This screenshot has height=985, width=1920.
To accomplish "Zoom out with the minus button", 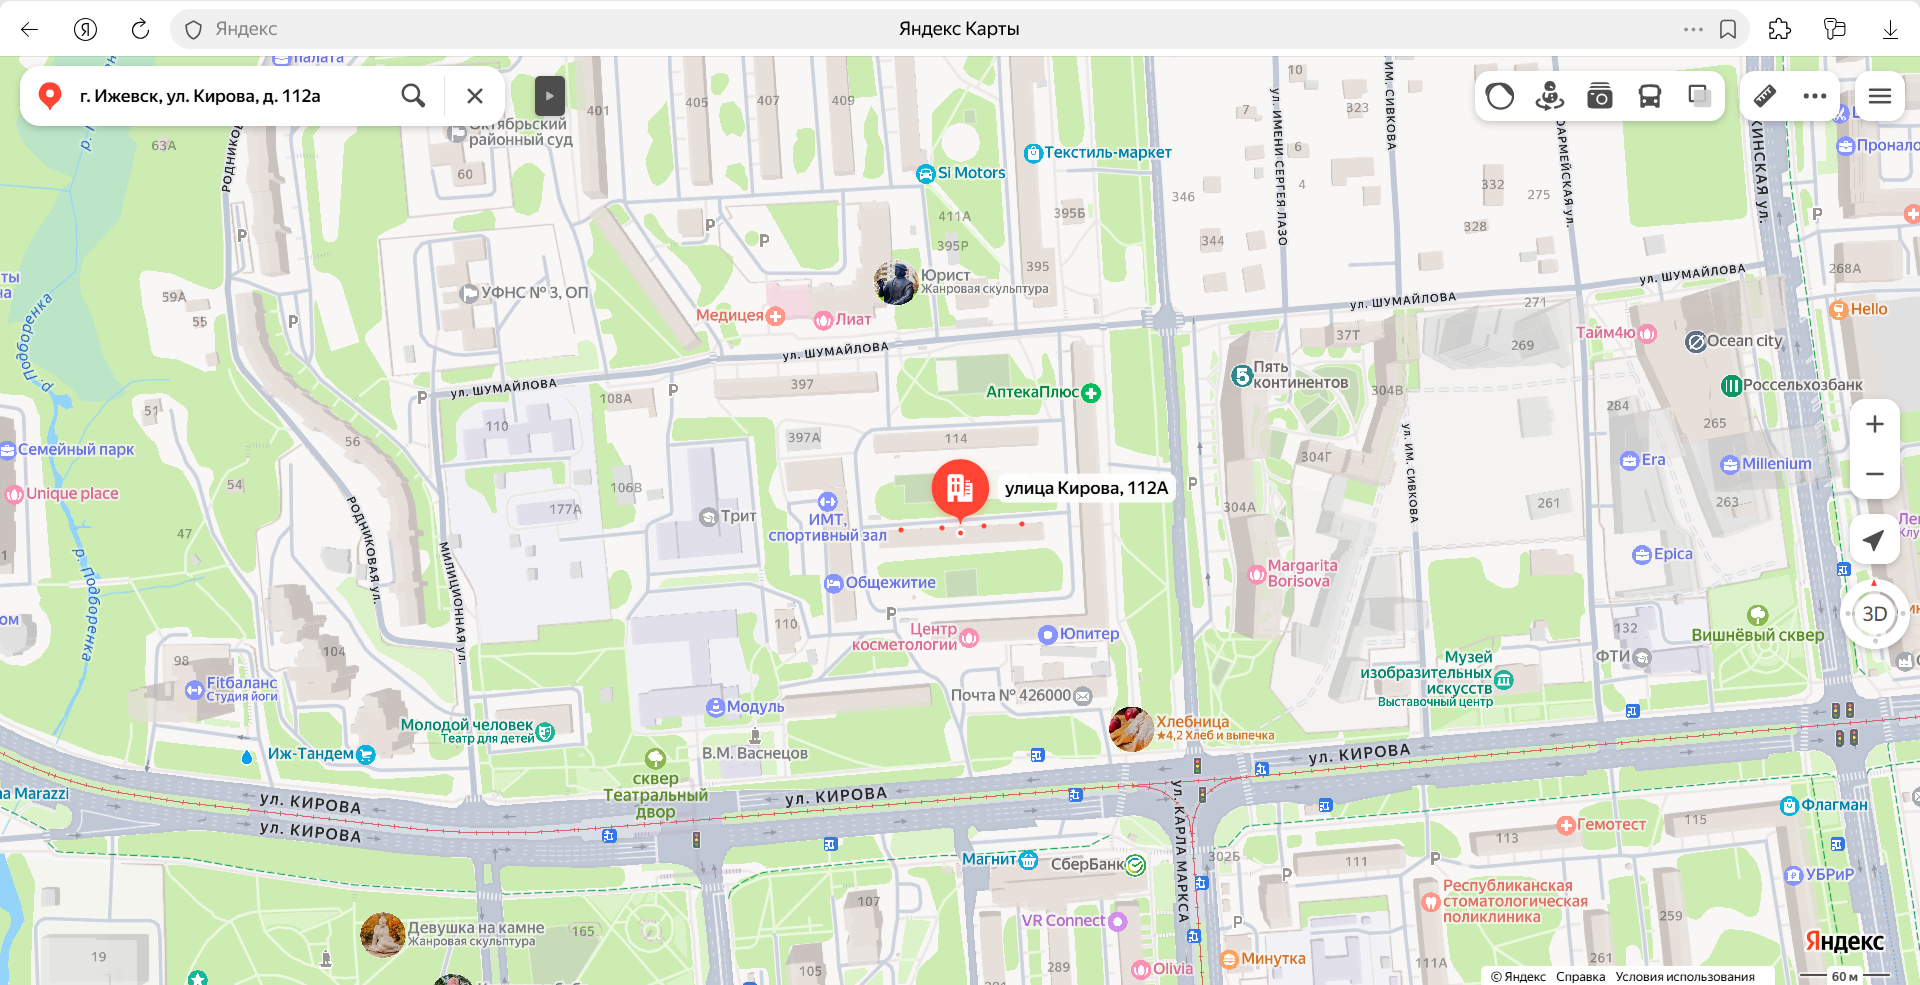I will pos(1875,474).
